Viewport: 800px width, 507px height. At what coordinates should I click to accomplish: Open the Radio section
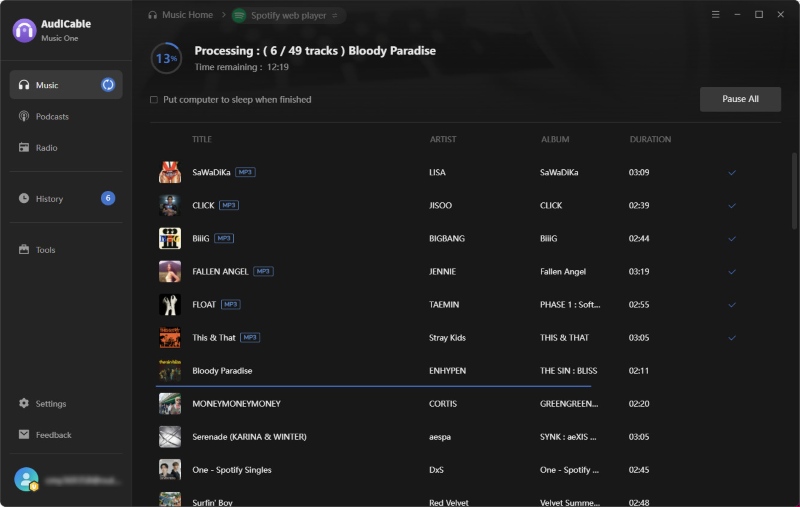pyautogui.click(x=66, y=147)
